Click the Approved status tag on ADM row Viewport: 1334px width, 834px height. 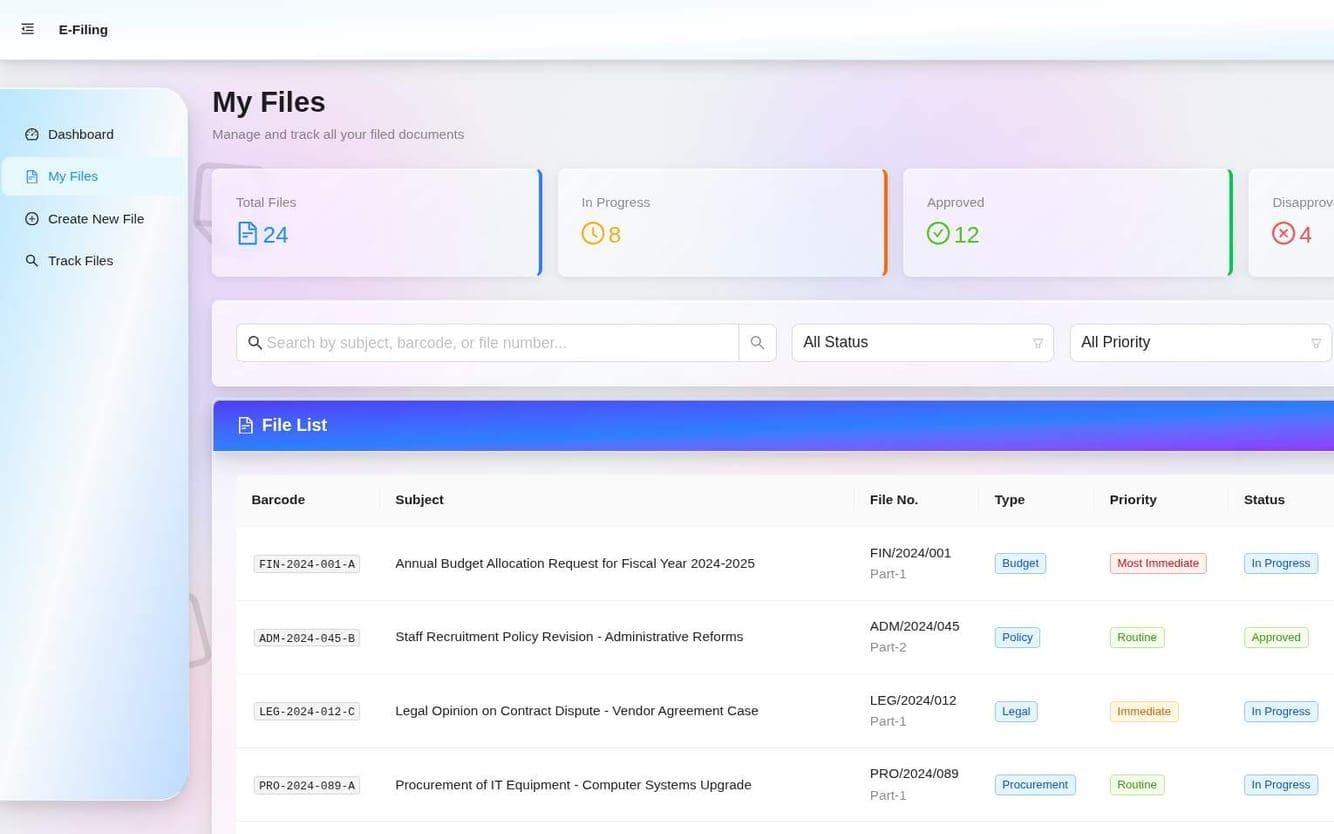point(1276,637)
